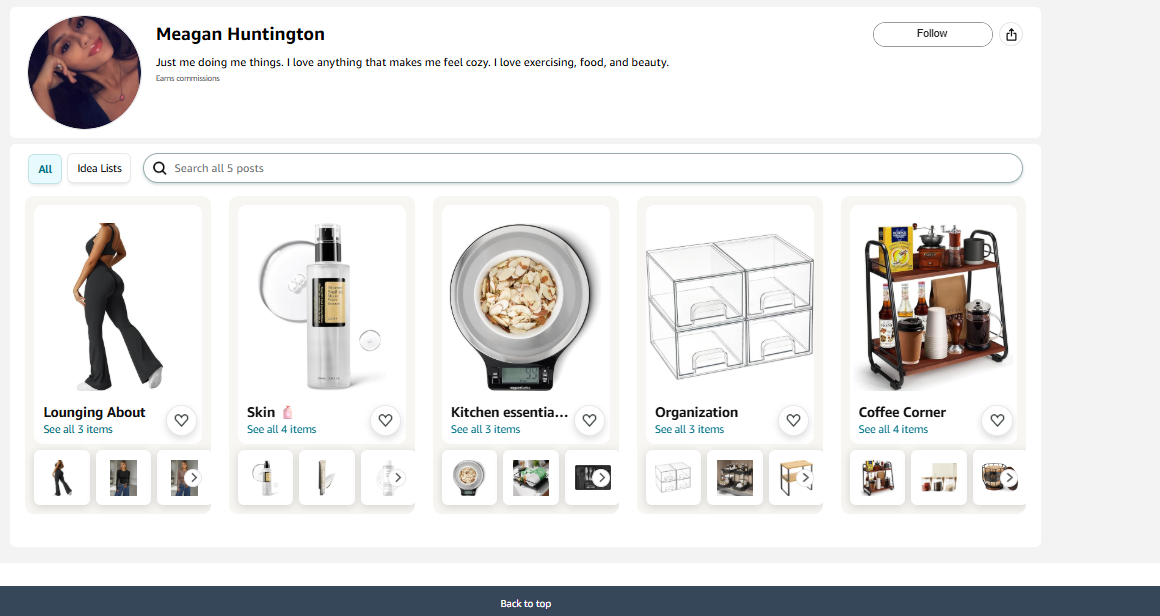Click next arrow on Kitchen essentials carousel

coord(601,478)
